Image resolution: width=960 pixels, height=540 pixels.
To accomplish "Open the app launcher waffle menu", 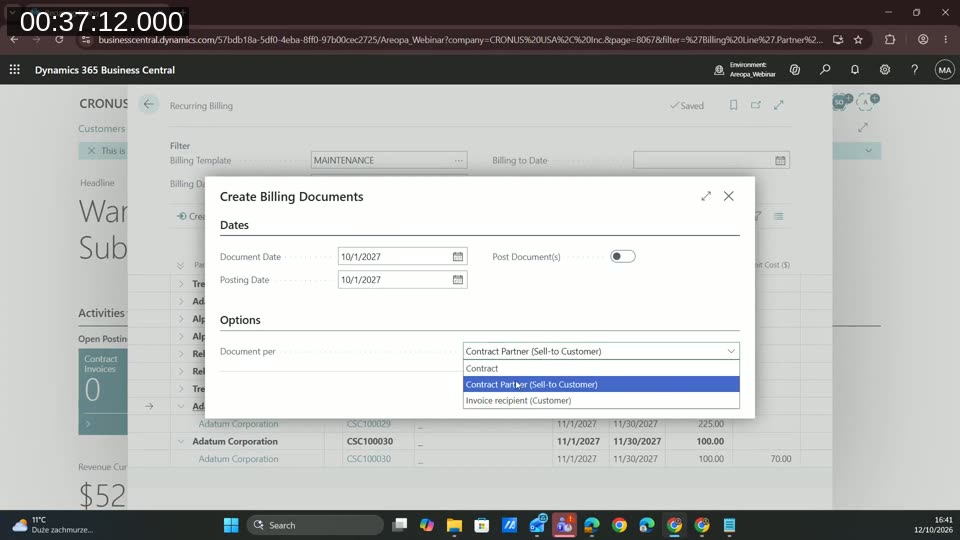I will [15, 70].
